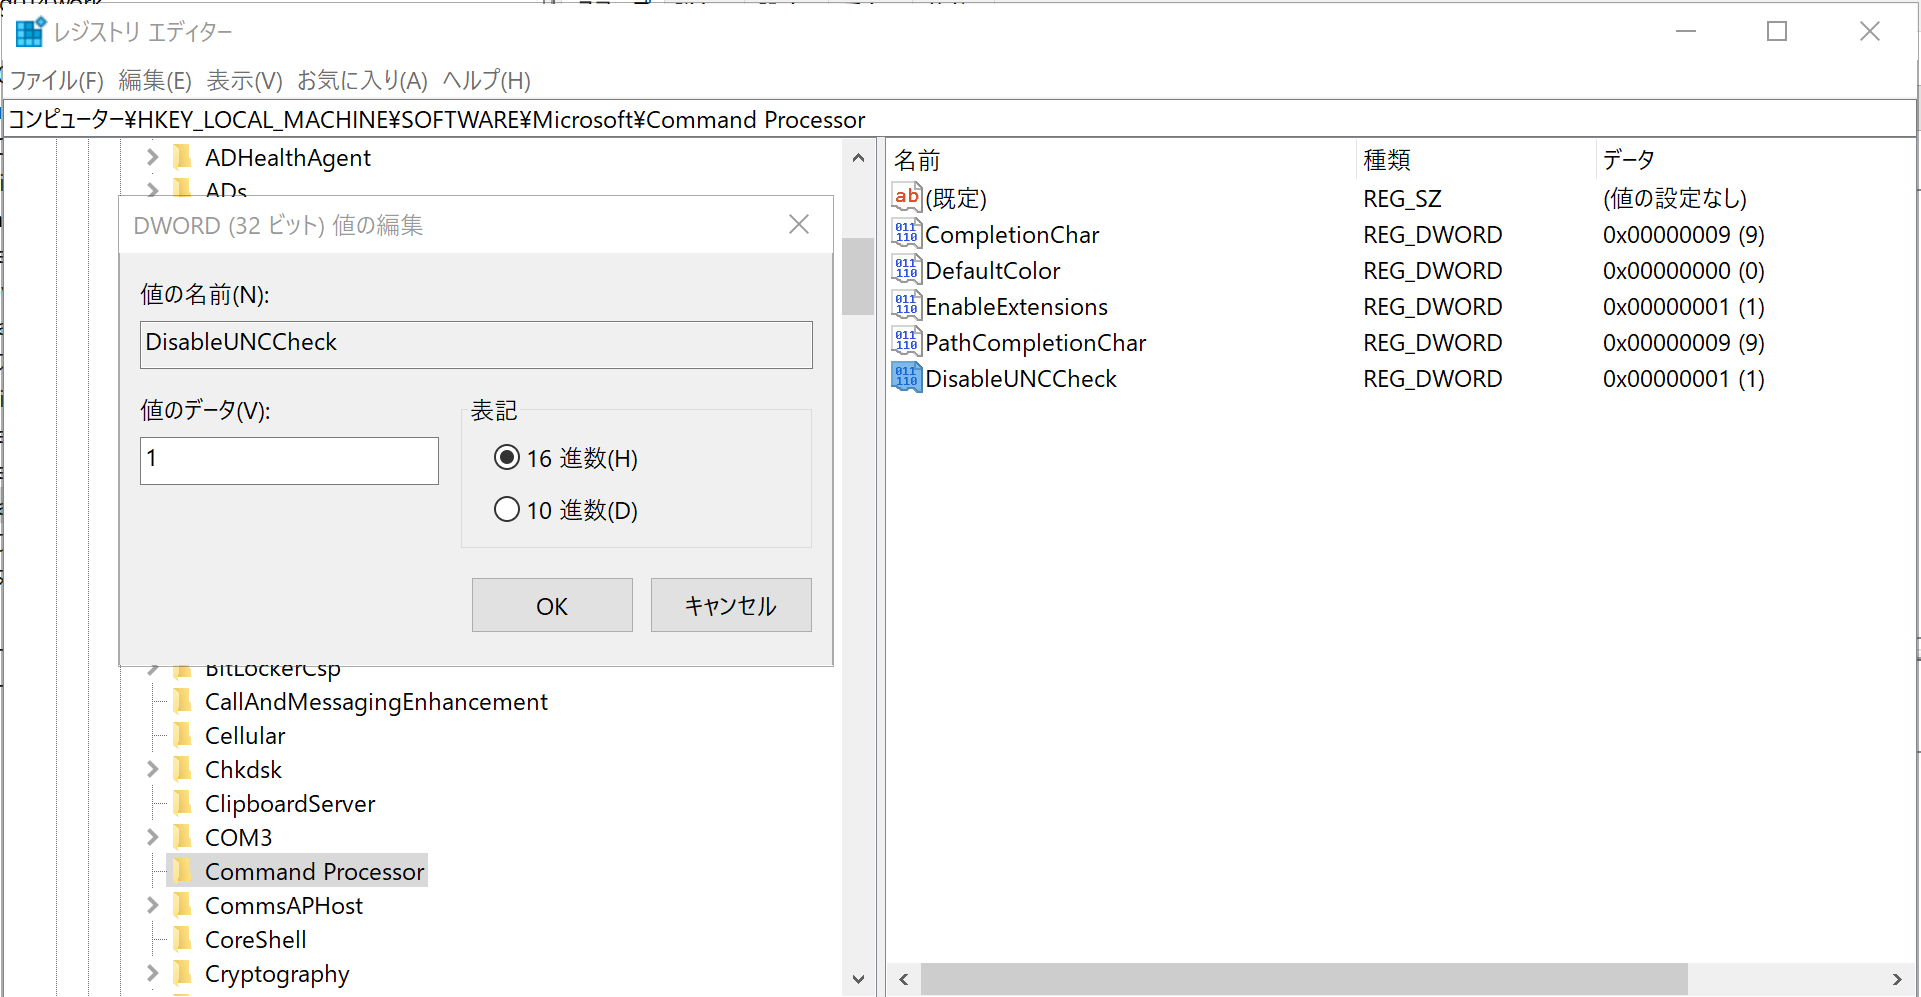Click the CallAndMessagingEnhancement folder icon
The width and height of the screenshot is (1921, 997).
point(182,702)
